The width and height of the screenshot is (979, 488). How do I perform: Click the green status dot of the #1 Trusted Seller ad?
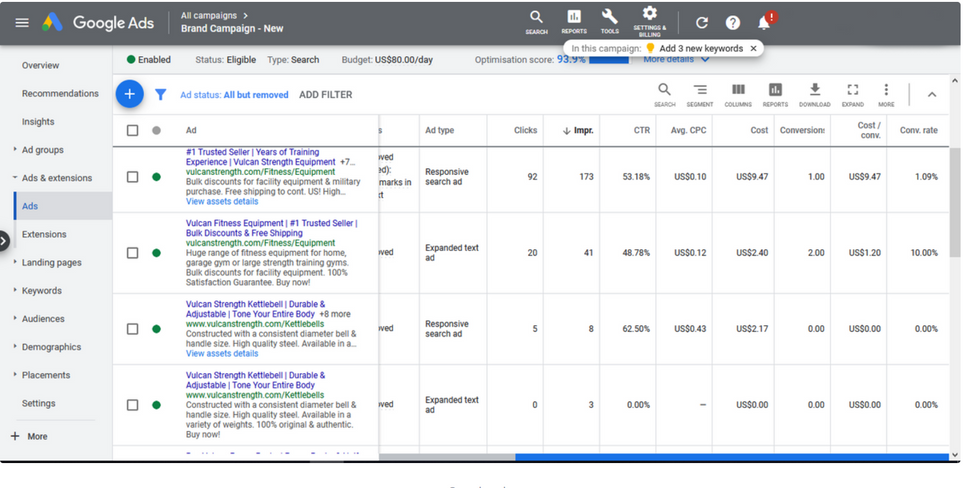click(x=156, y=177)
